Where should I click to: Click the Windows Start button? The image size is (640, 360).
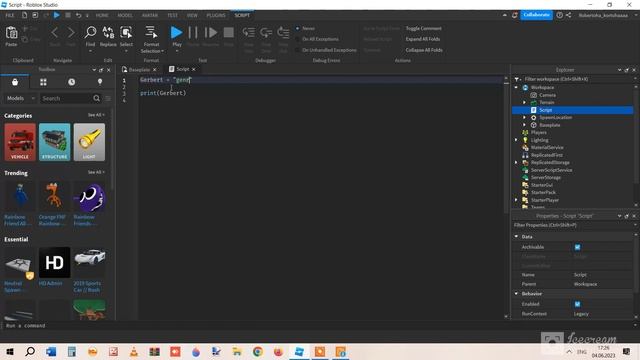9,351
